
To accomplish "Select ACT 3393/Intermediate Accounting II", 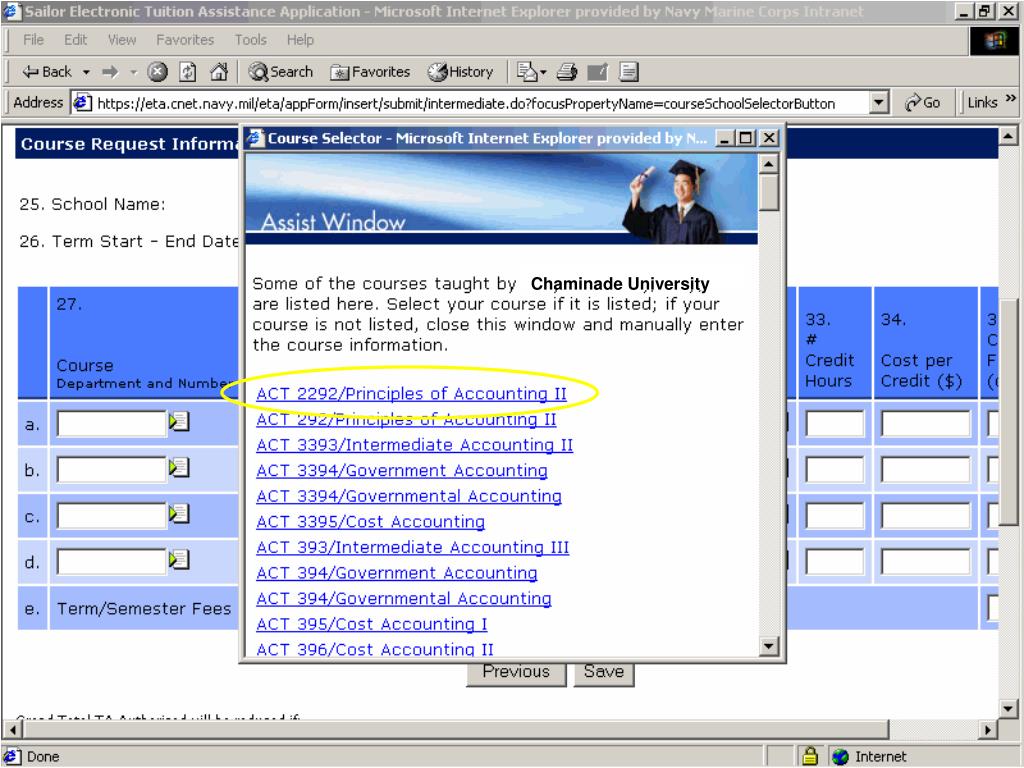I will [415, 445].
